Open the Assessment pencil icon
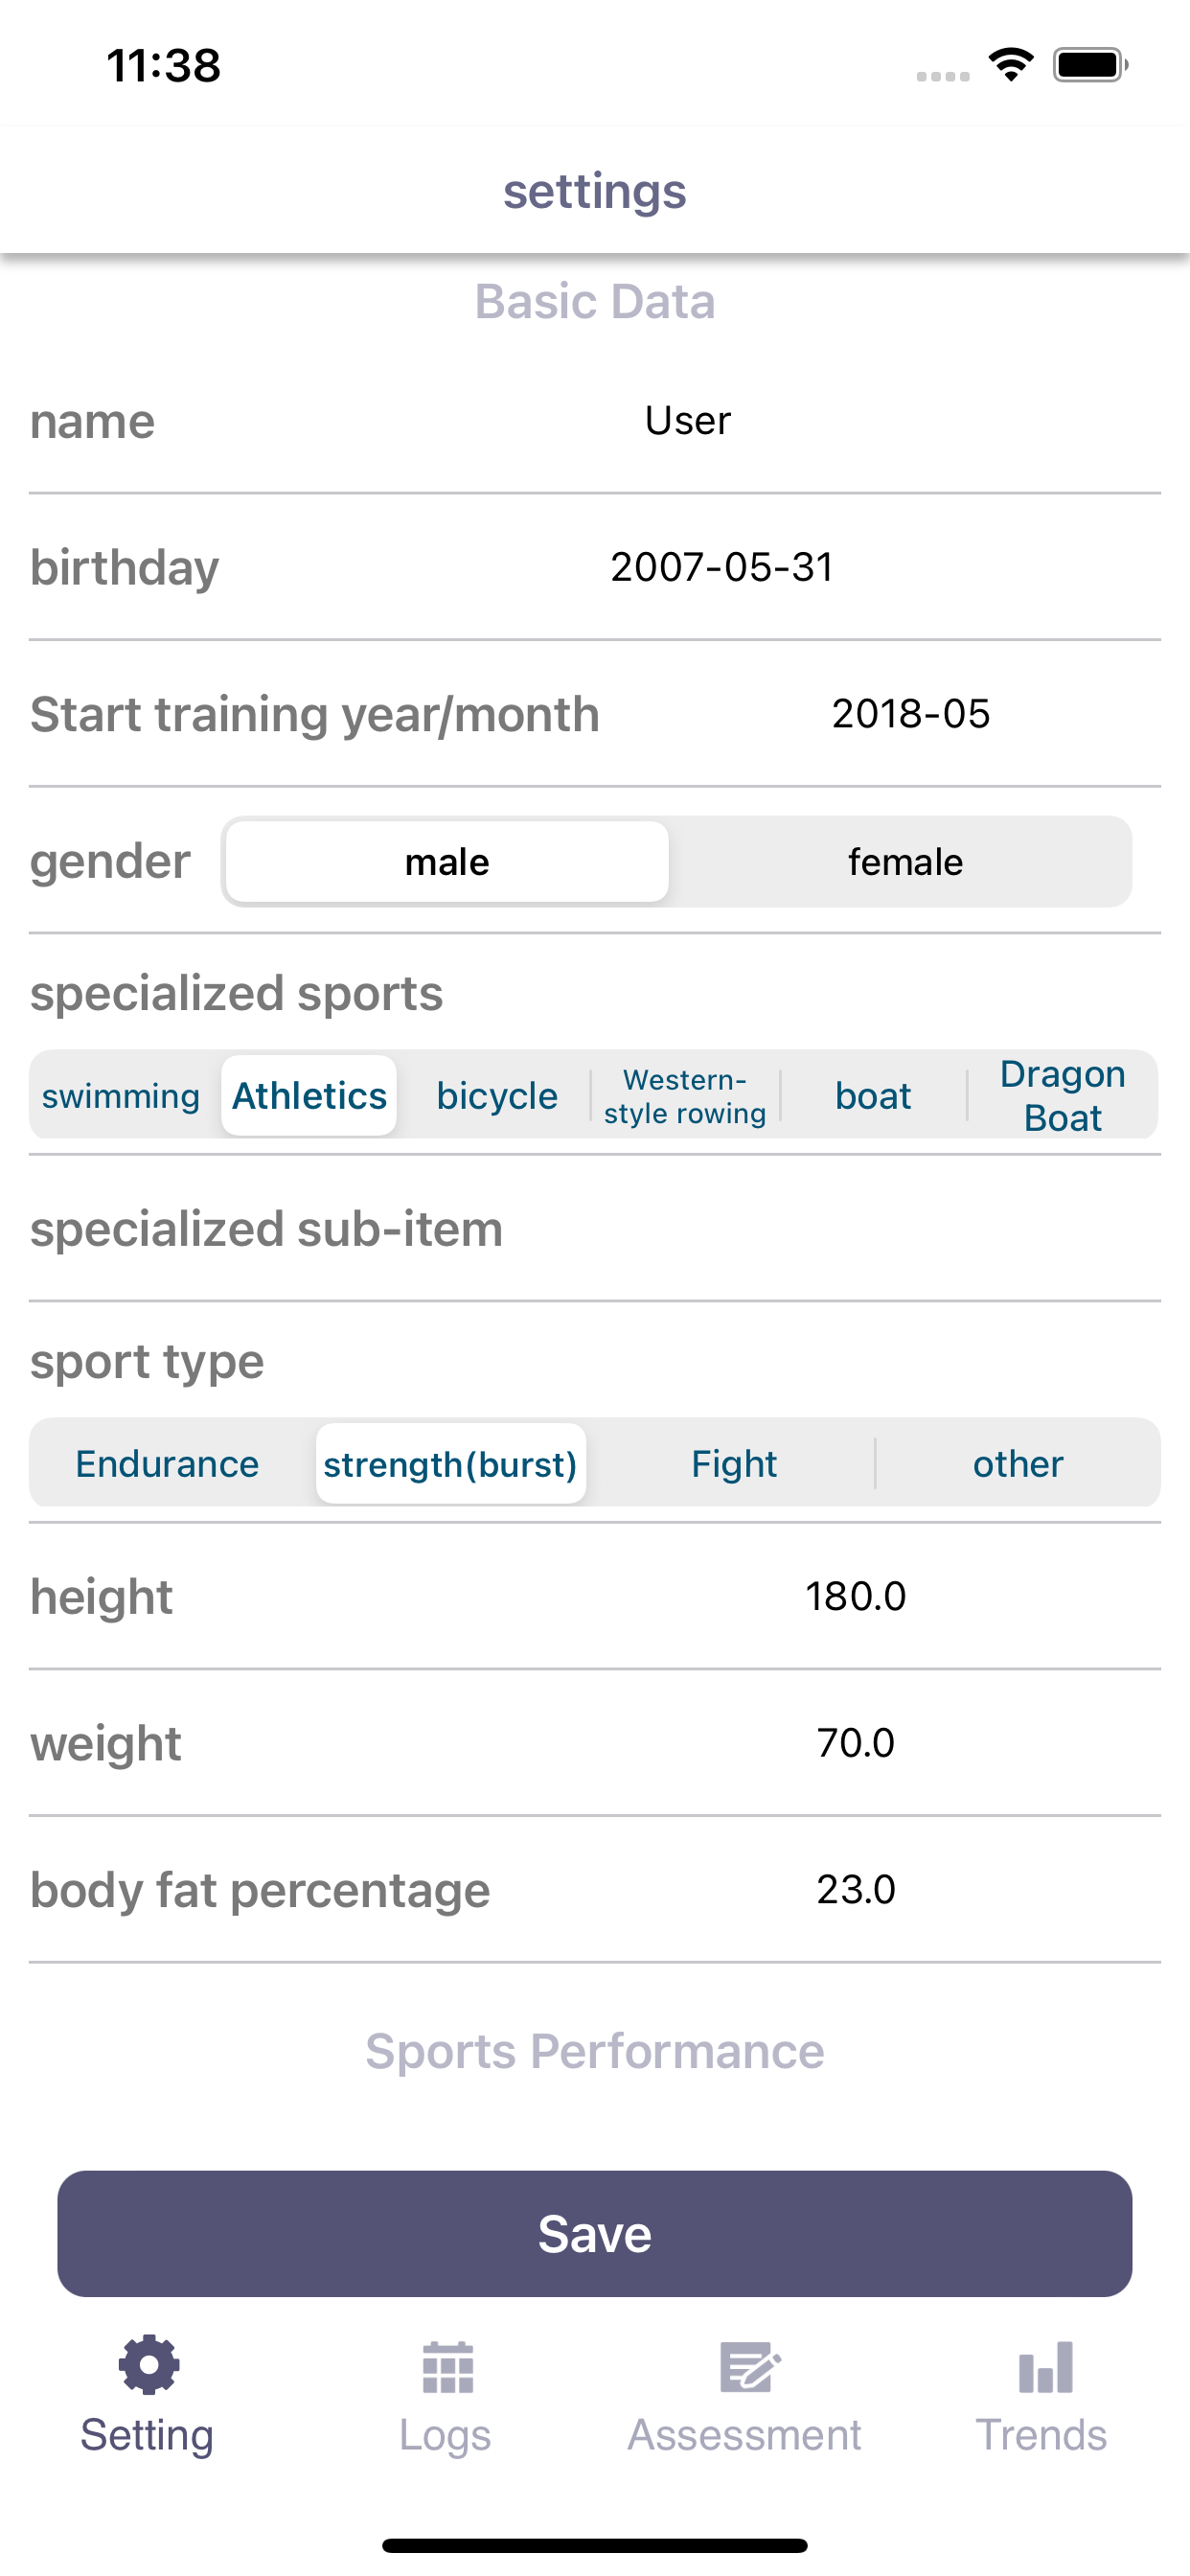The height and width of the screenshot is (2576, 1190). 749,2366
